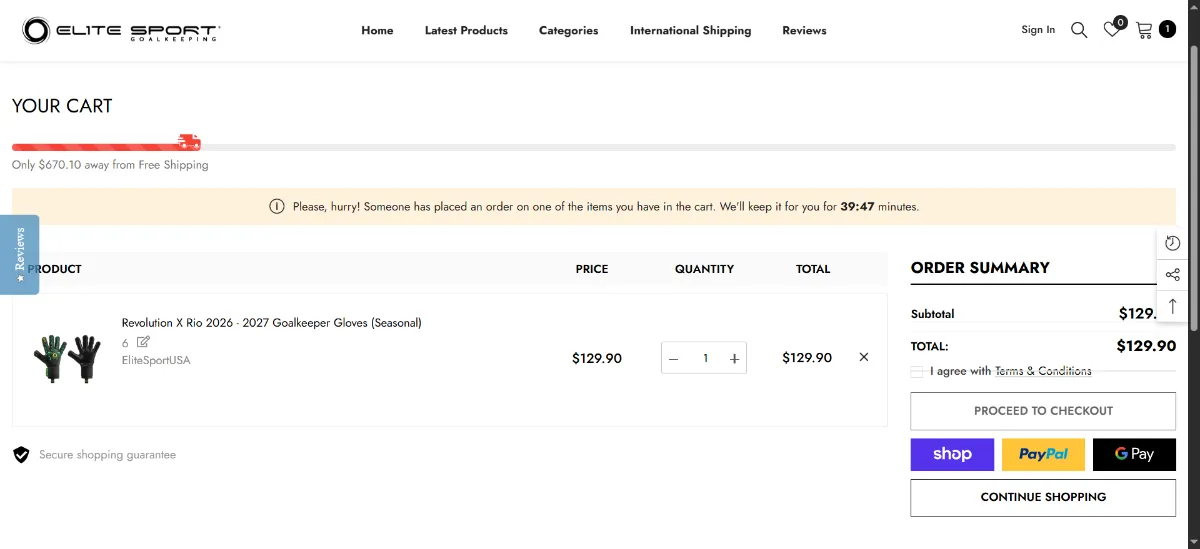Screen dimensions: 1200x549
Task: Click the TOTAL: label in order summary
Action: pos(929,347)
